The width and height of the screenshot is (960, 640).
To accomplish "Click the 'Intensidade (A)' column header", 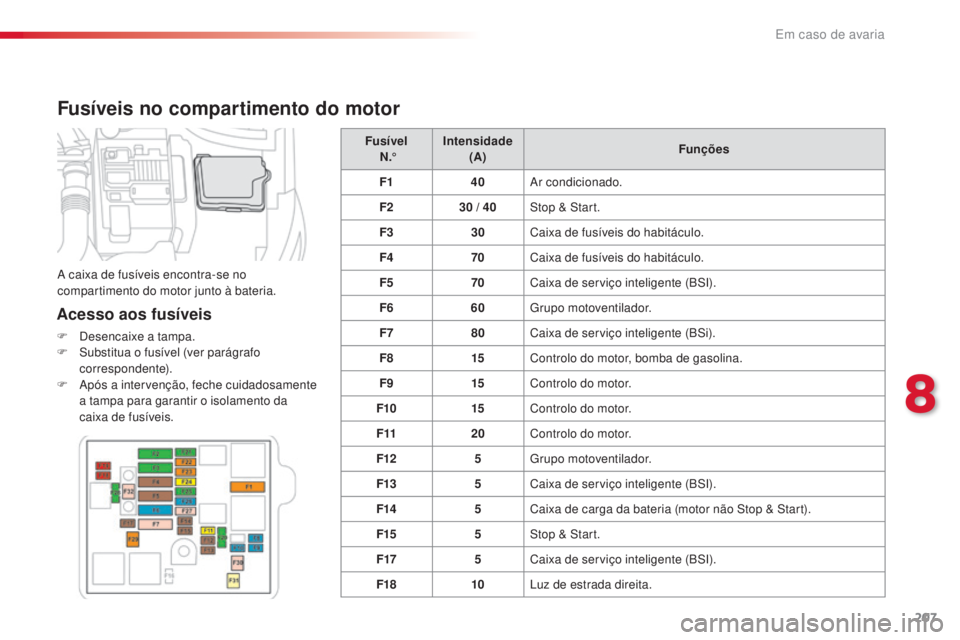I will point(478,149).
